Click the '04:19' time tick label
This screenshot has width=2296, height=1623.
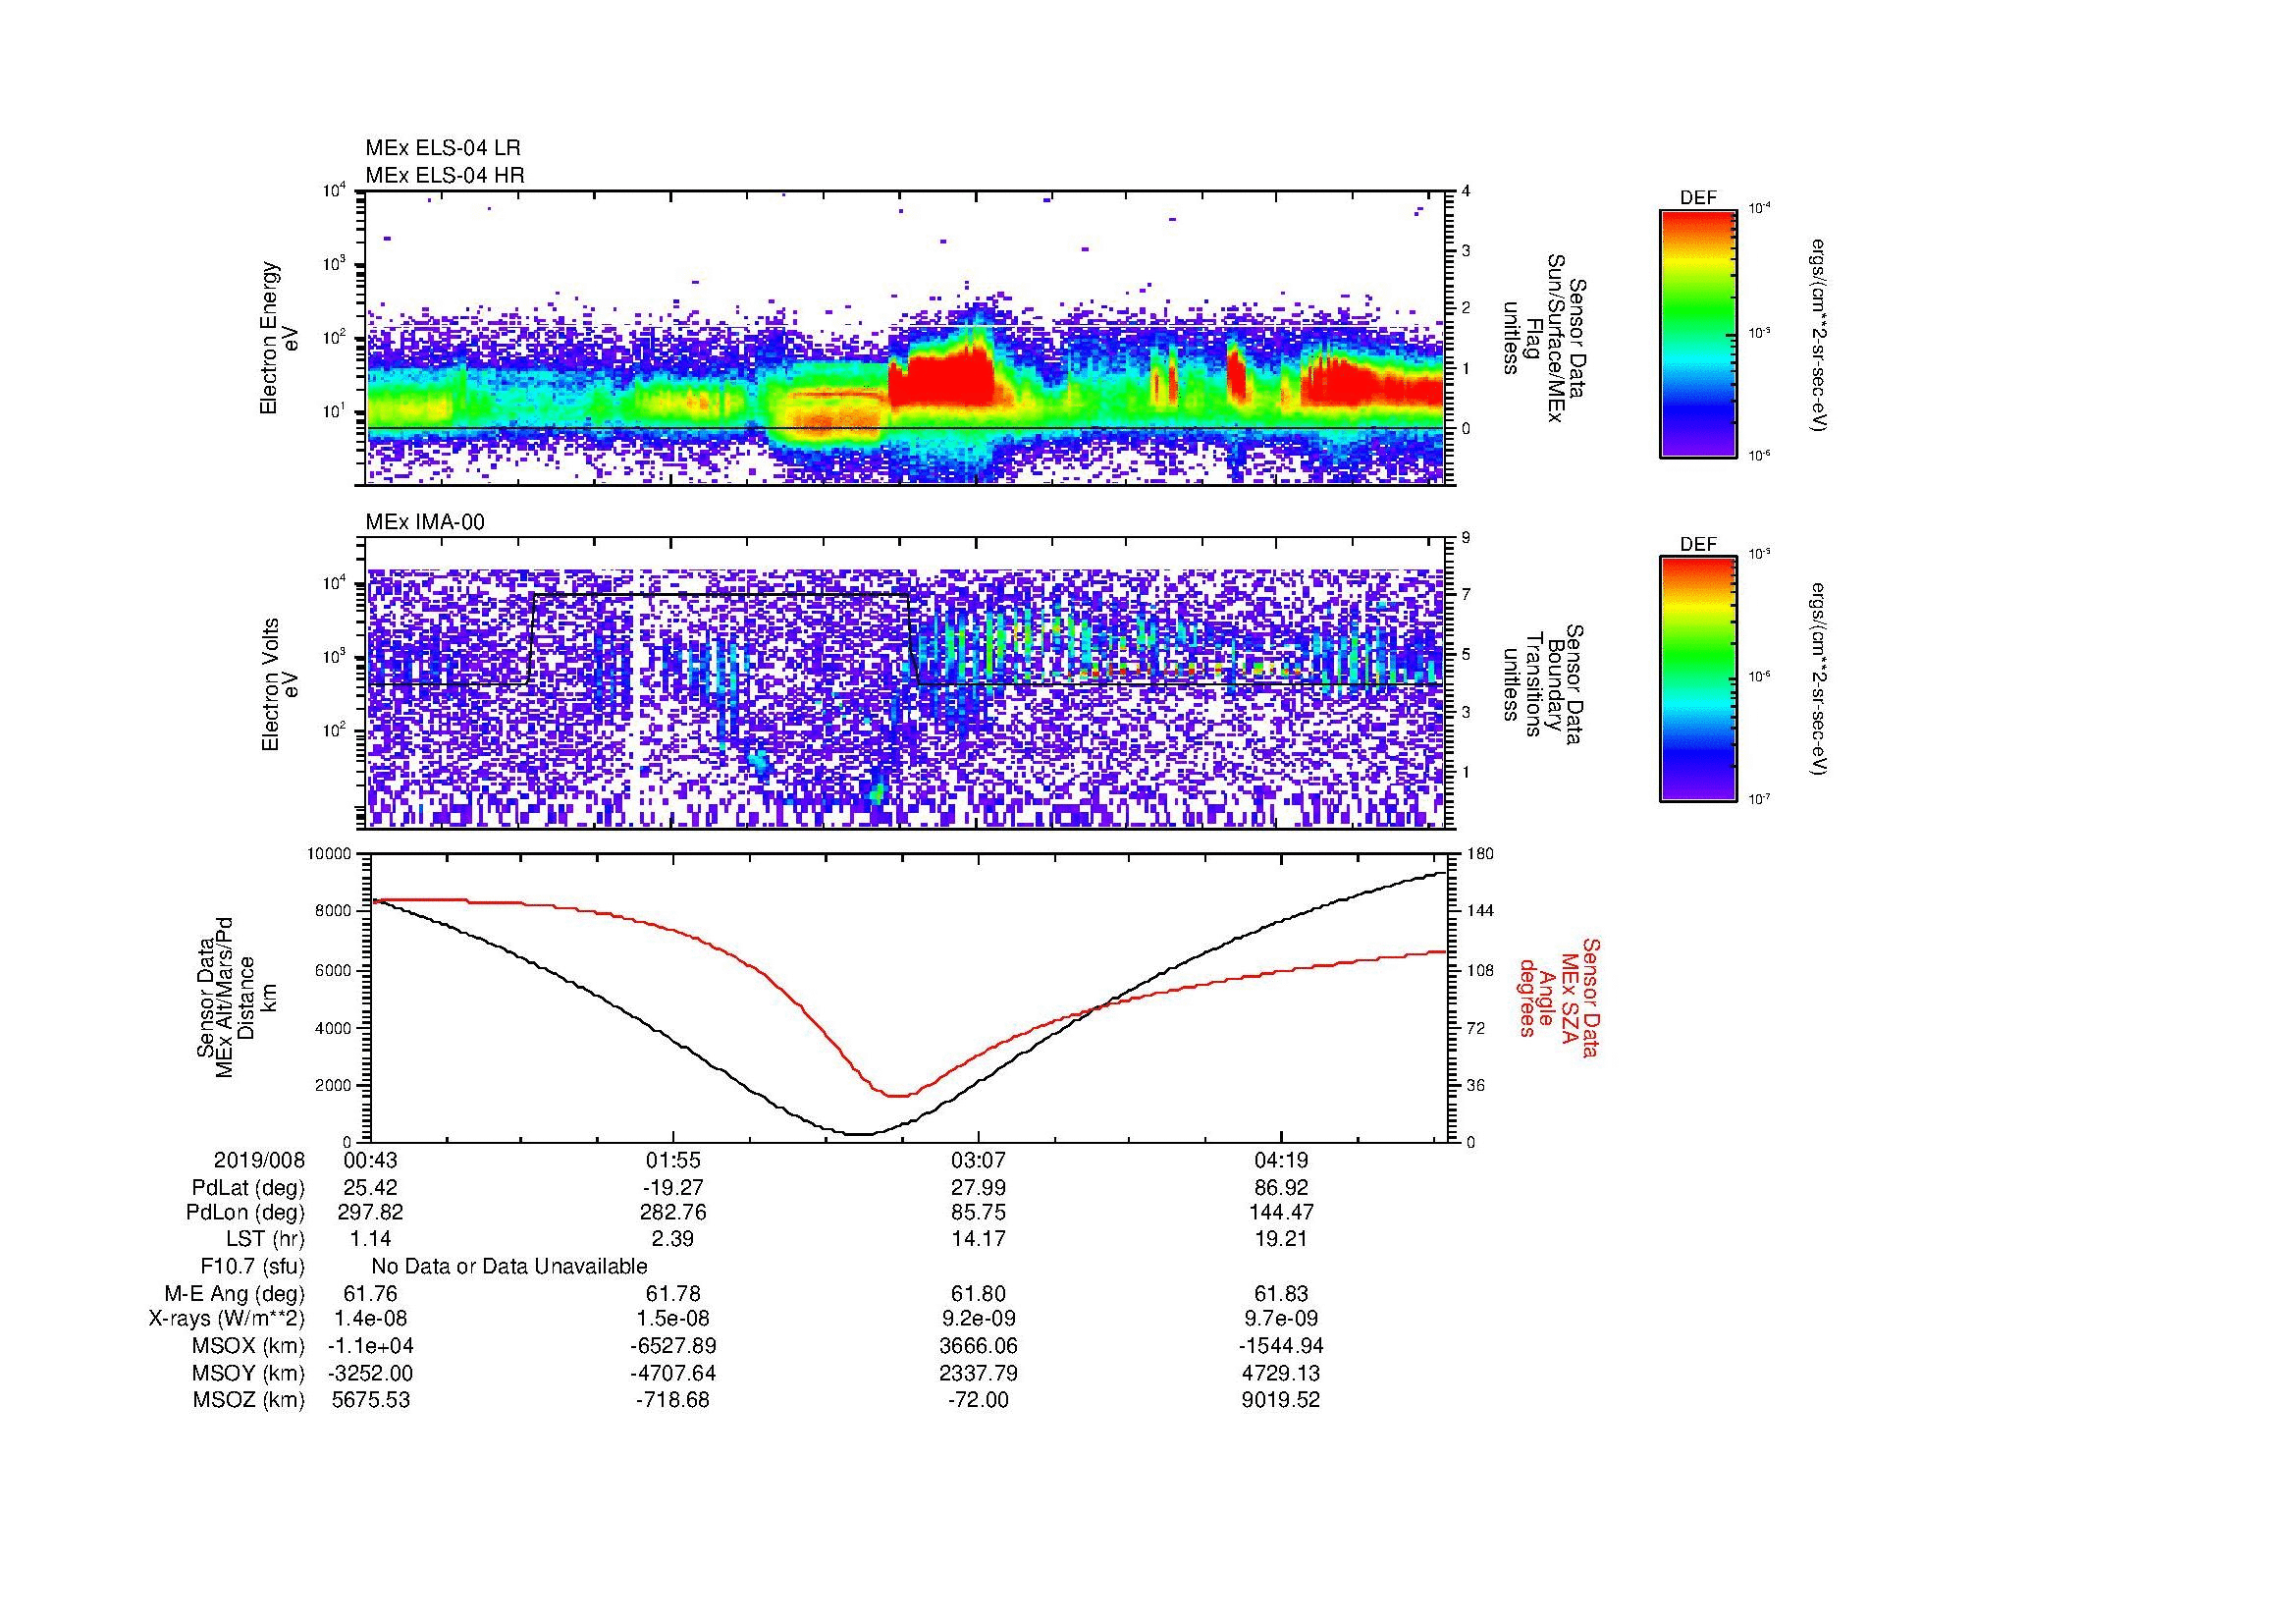[1281, 1160]
